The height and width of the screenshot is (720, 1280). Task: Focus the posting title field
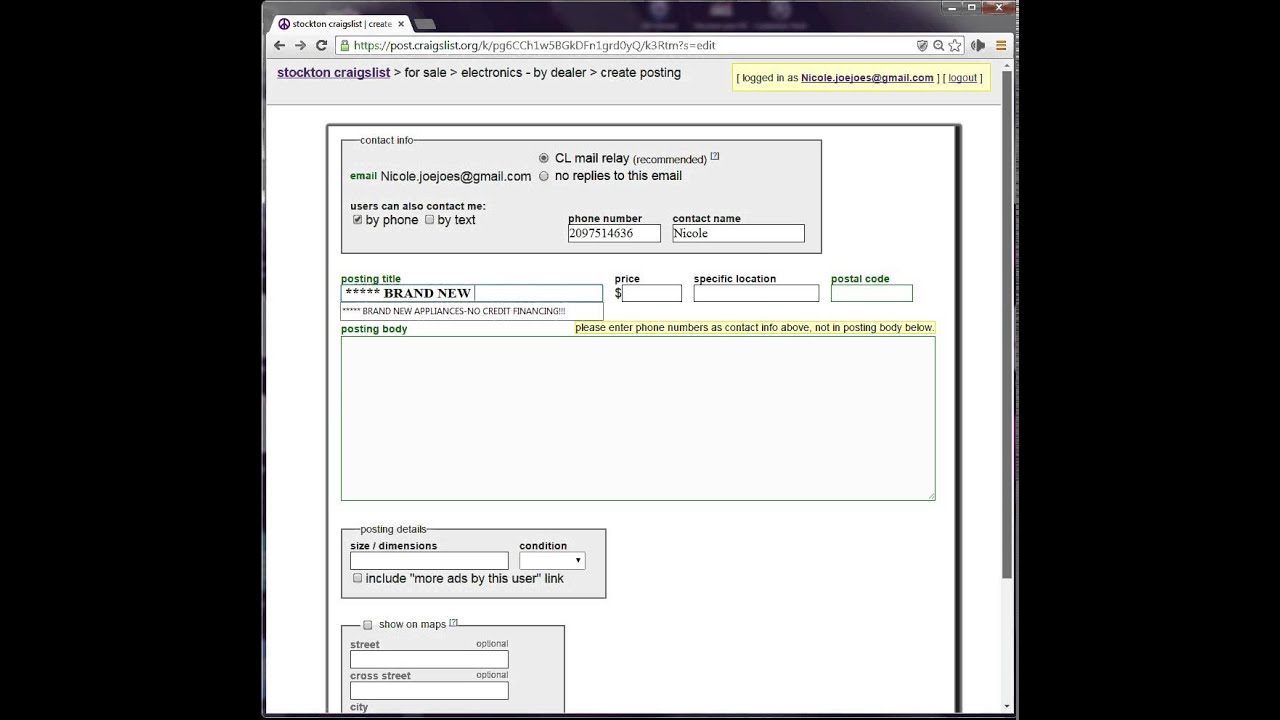click(472, 293)
